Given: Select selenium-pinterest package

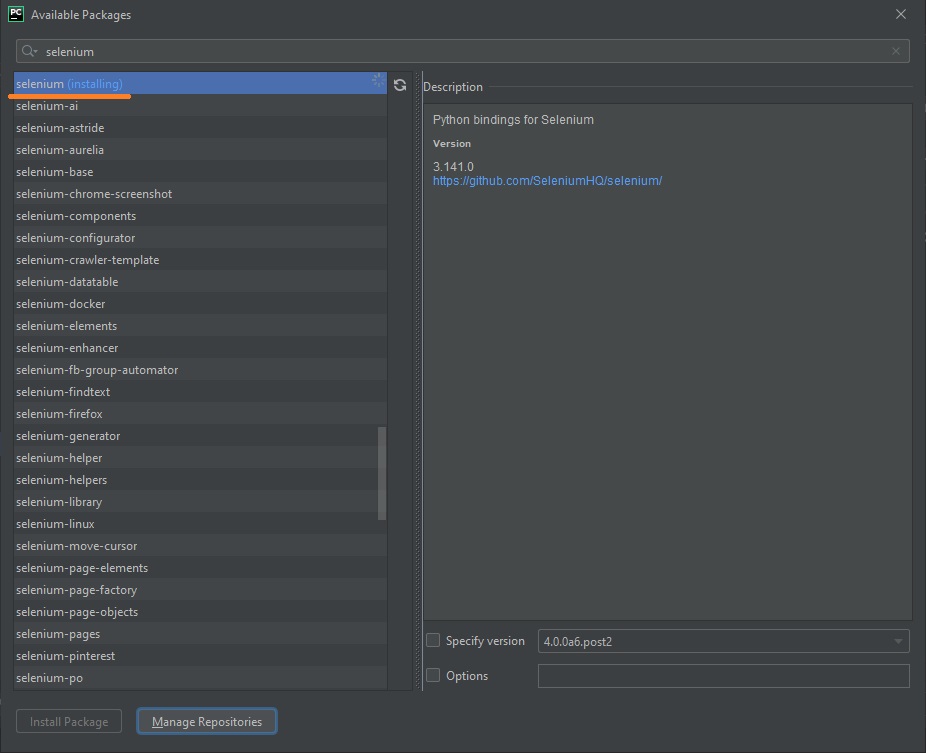Looking at the screenshot, I should pos(200,656).
